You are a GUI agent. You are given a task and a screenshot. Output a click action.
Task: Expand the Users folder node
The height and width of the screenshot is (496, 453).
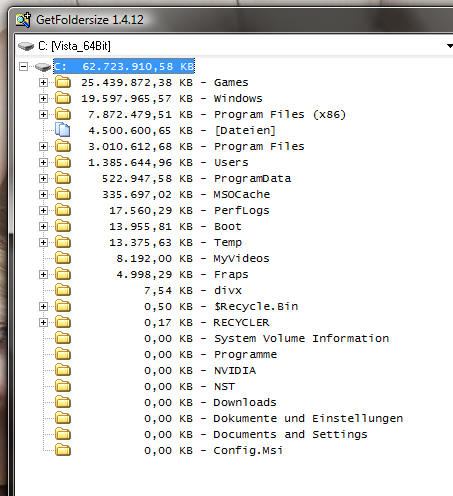[43, 162]
